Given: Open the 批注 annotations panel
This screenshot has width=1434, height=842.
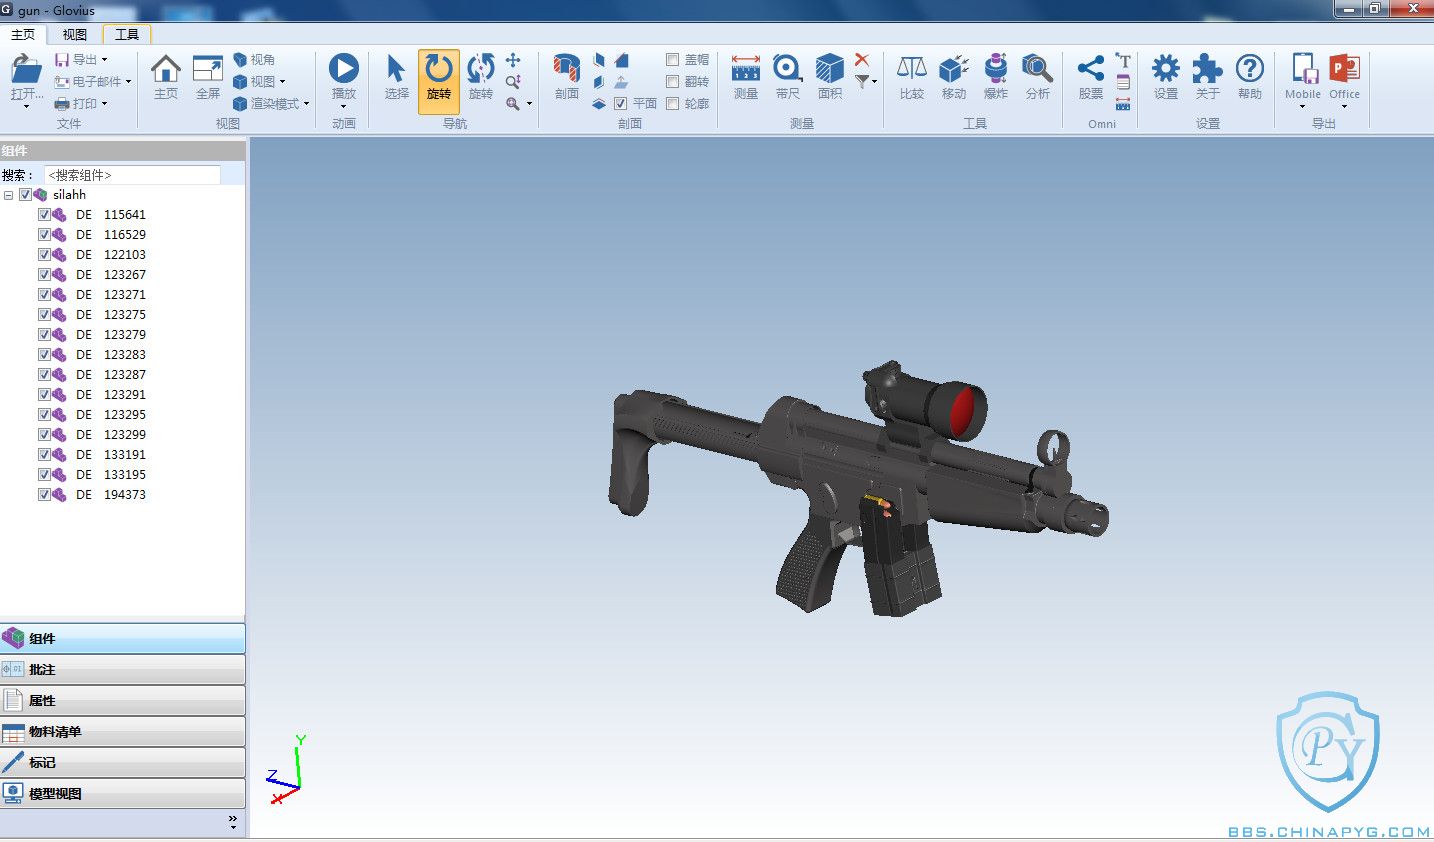Looking at the screenshot, I should point(123,669).
